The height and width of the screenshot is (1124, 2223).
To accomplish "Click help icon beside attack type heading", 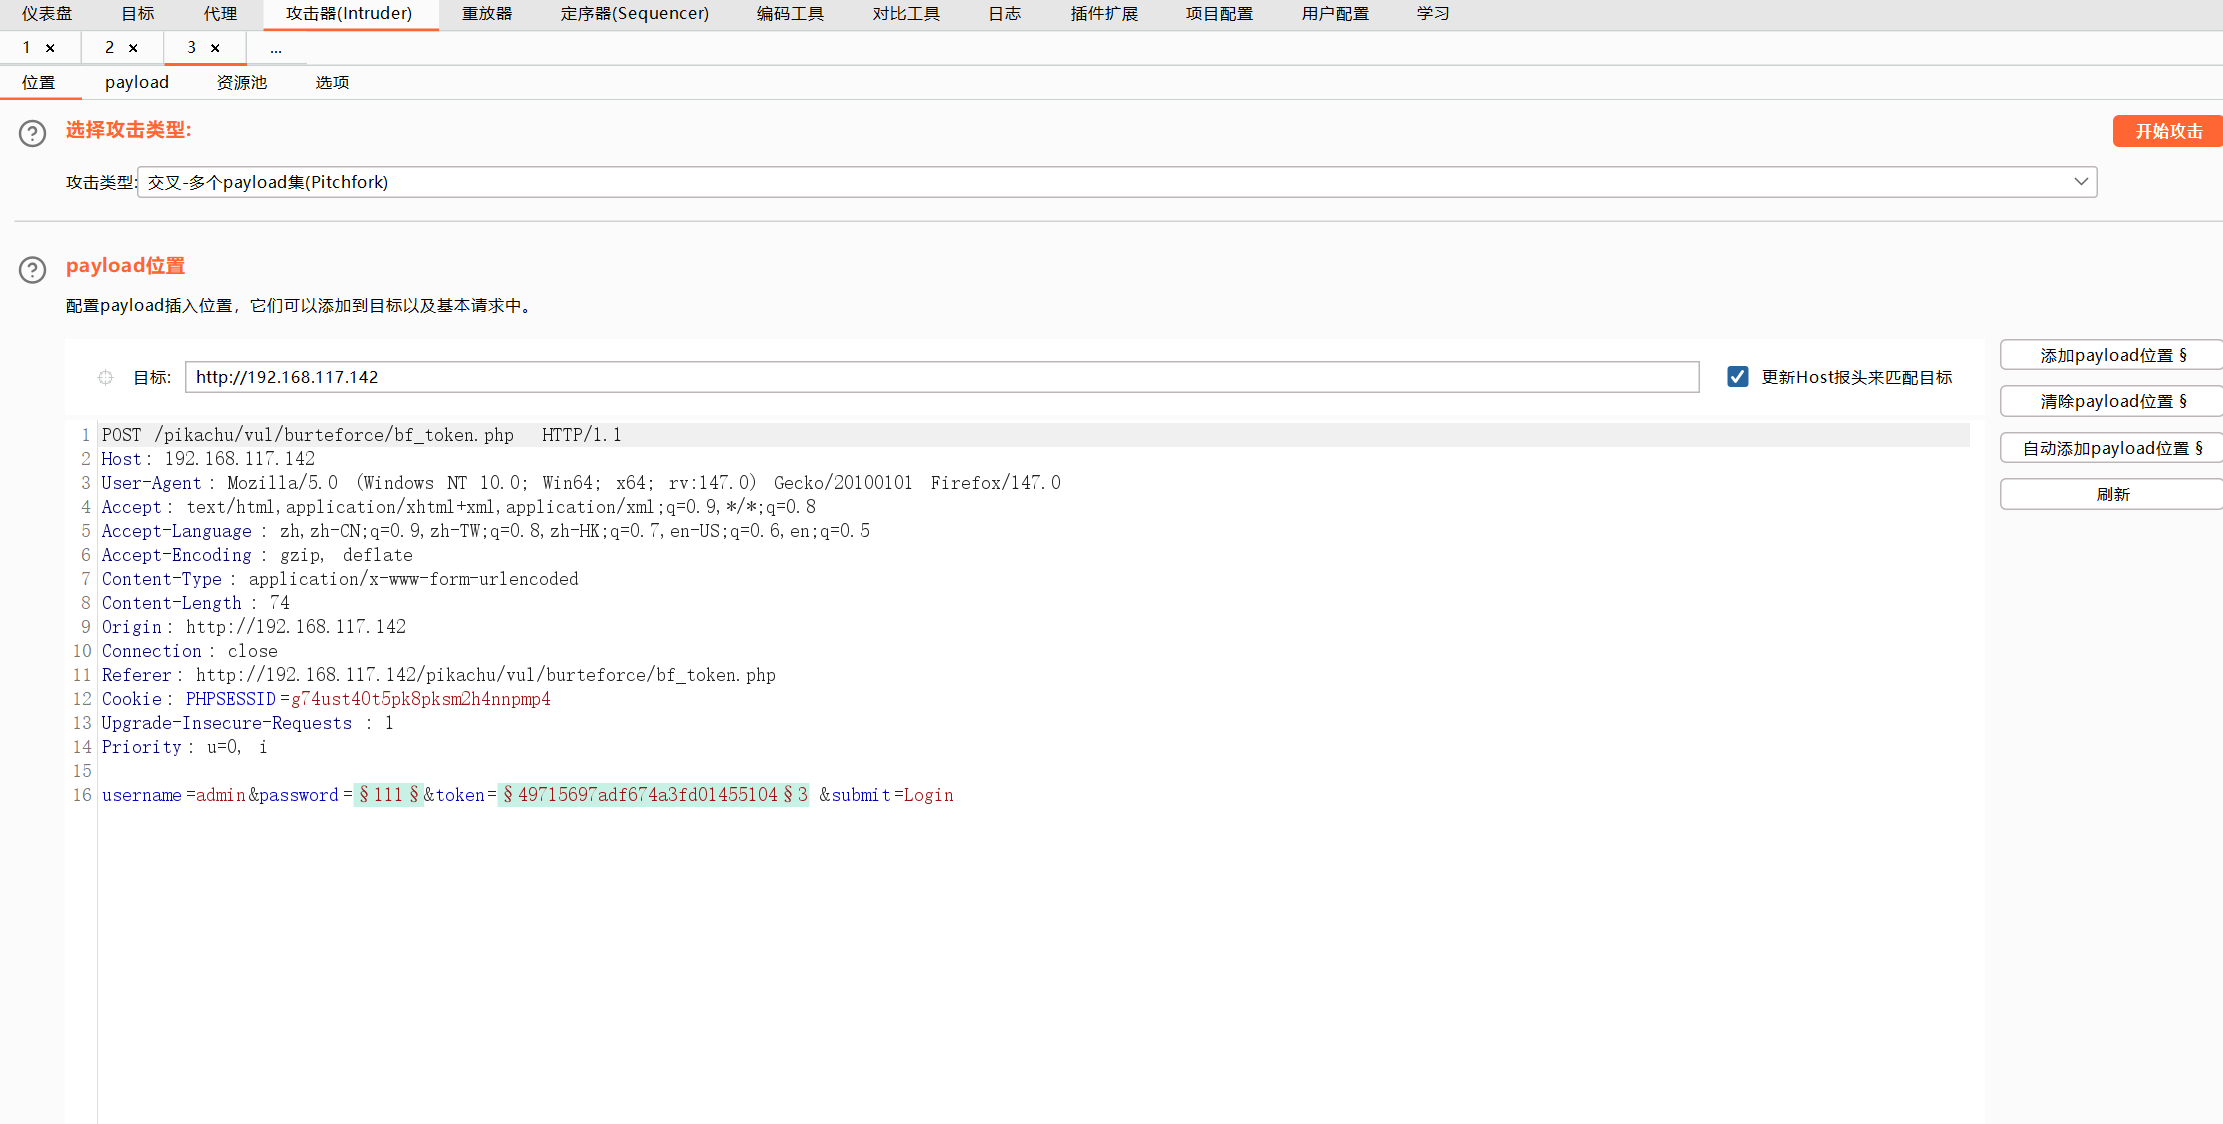I will (32, 133).
